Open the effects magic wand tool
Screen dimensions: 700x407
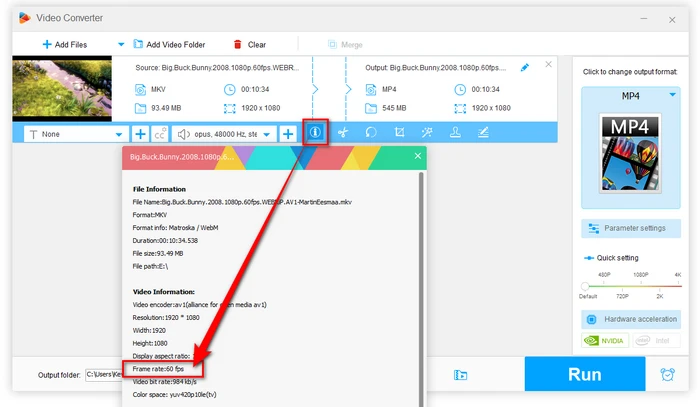427,133
